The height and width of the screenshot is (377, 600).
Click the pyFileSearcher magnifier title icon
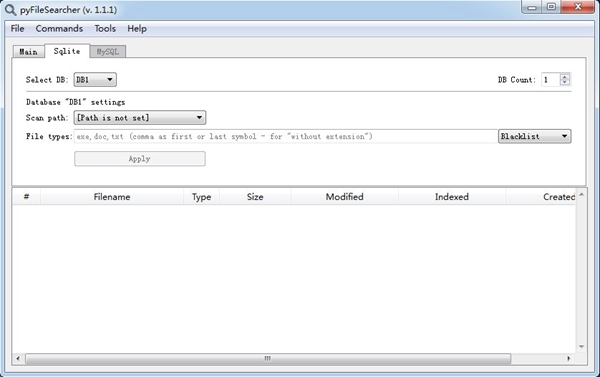point(10,10)
